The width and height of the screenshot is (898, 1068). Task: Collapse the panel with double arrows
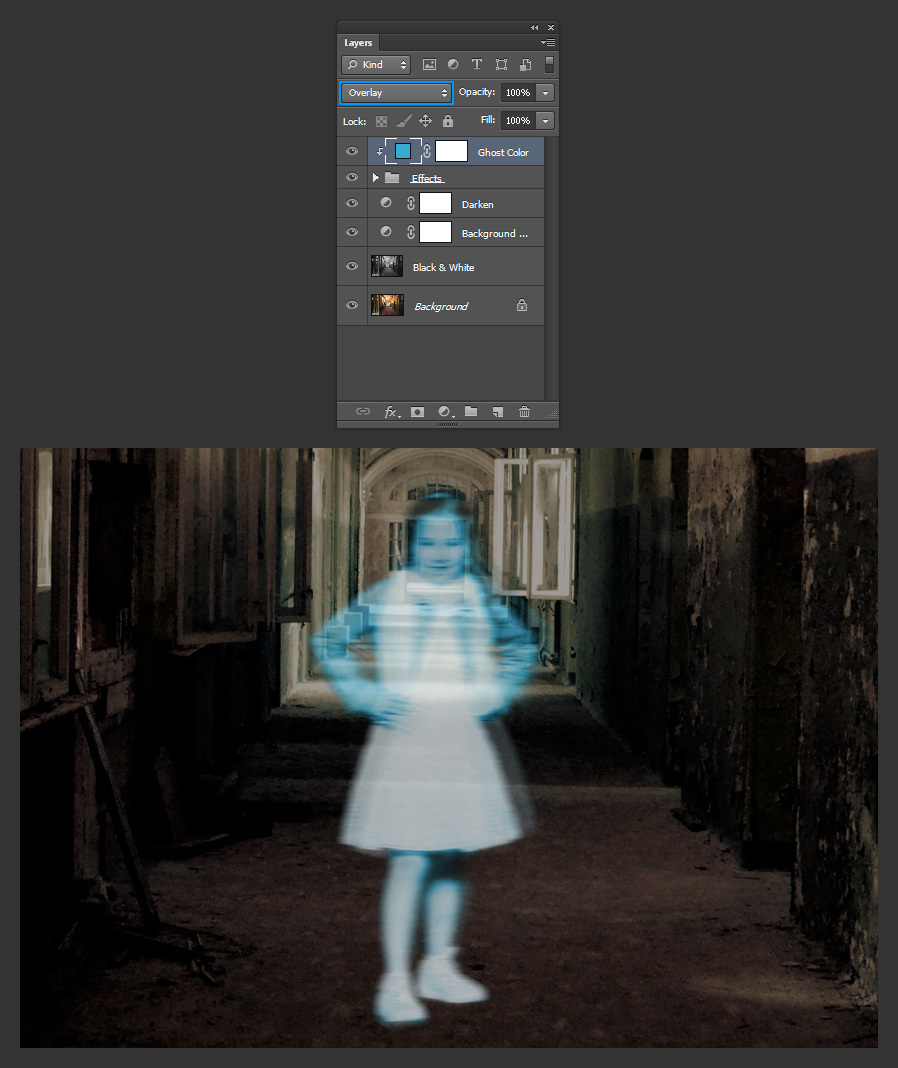[534, 27]
